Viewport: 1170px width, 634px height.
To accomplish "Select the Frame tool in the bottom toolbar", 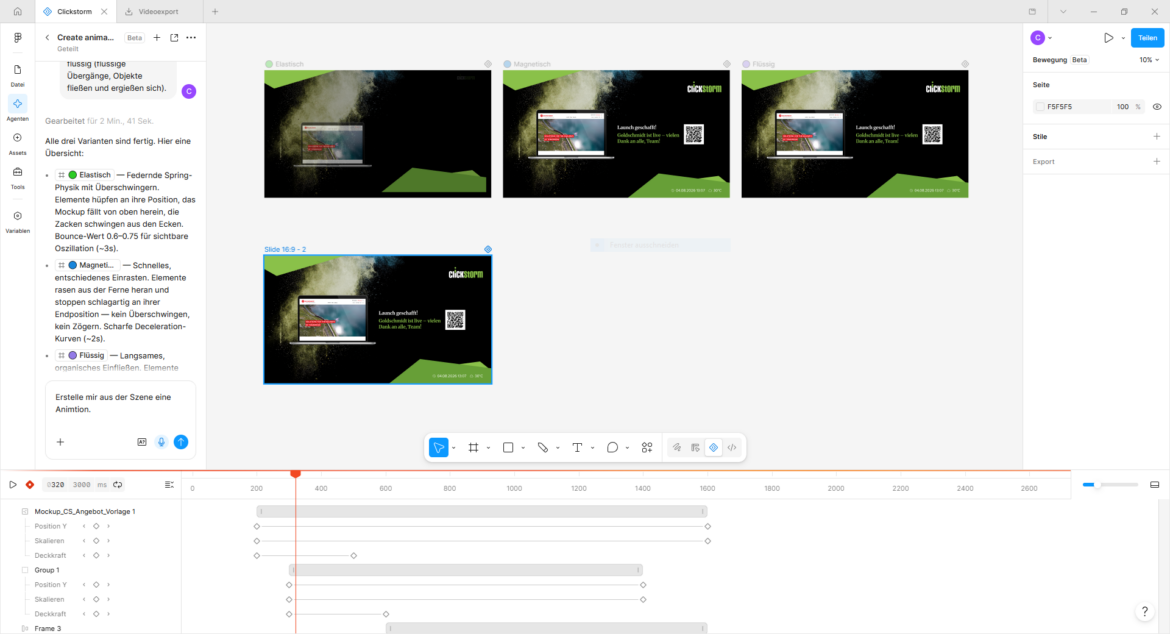I will pyautogui.click(x=473, y=448).
